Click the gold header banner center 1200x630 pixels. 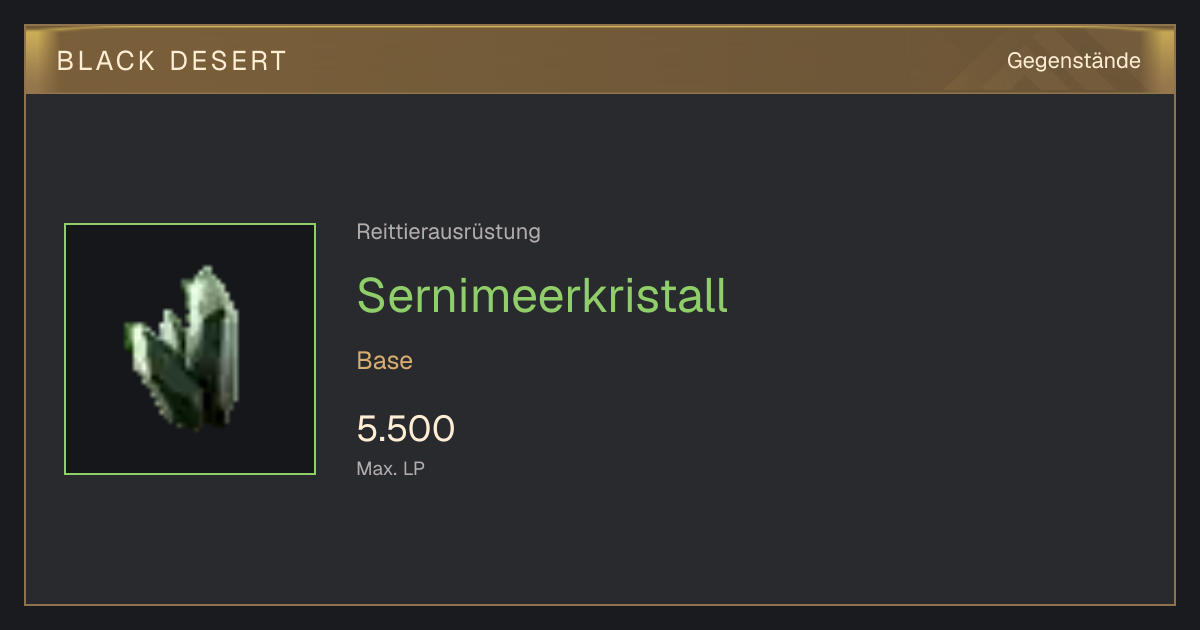[x=600, y=60]
